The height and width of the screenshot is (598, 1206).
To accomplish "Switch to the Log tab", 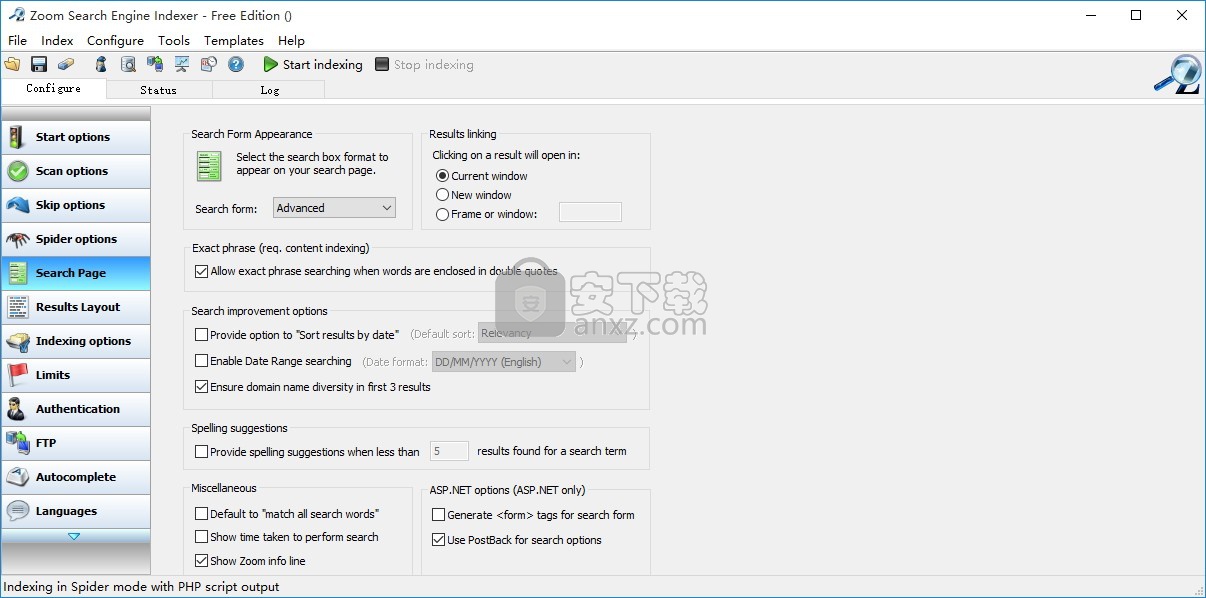I will [x=269, y=90].
